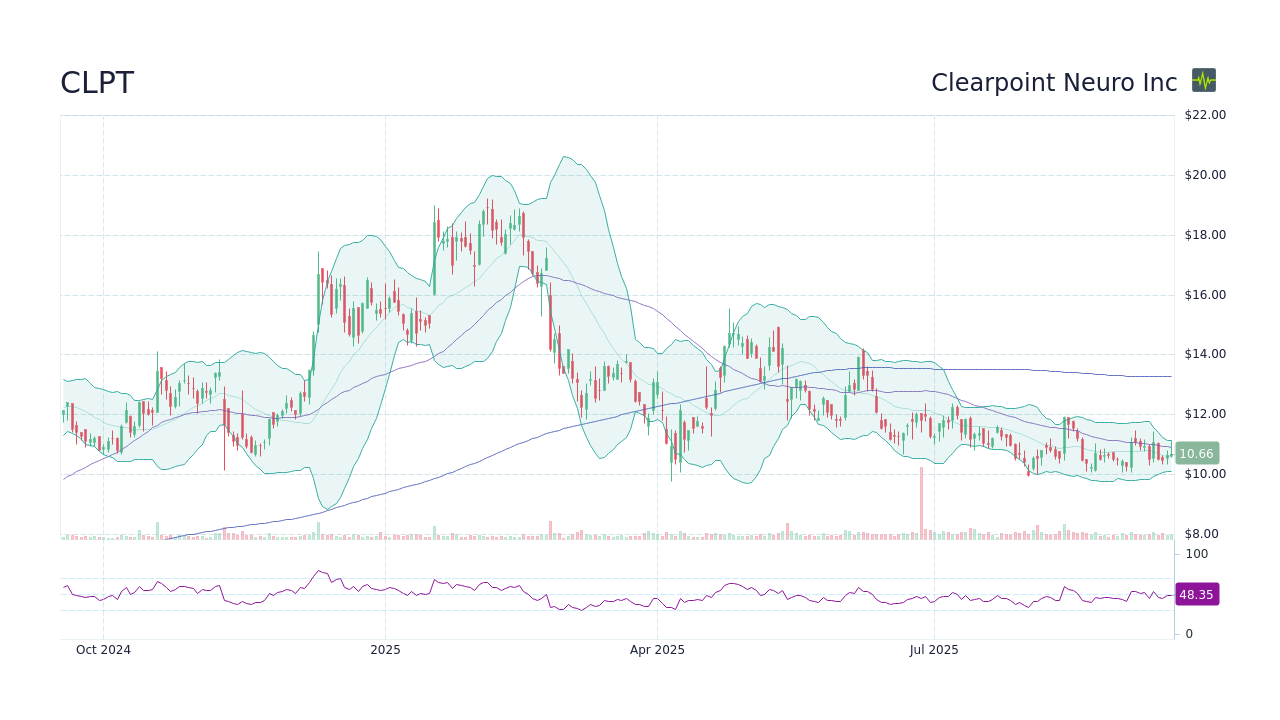Click the Clearpoint Neuro Inc title
The width and height of the screenshot is (1280, 720).
click(x=1054, y=83)
